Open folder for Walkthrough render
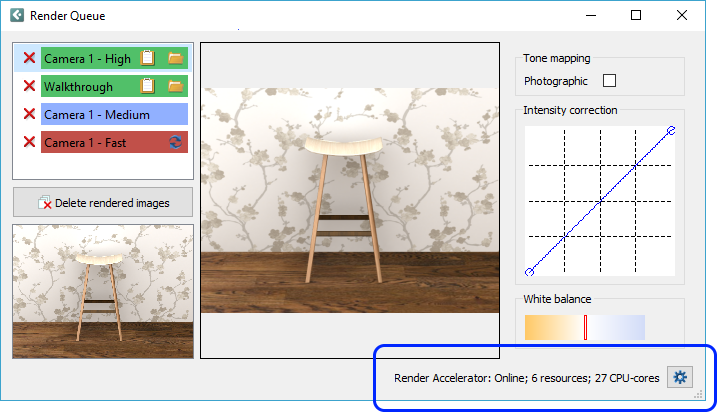The width and height of the screenshot is (718, 412). click(176, 86)
